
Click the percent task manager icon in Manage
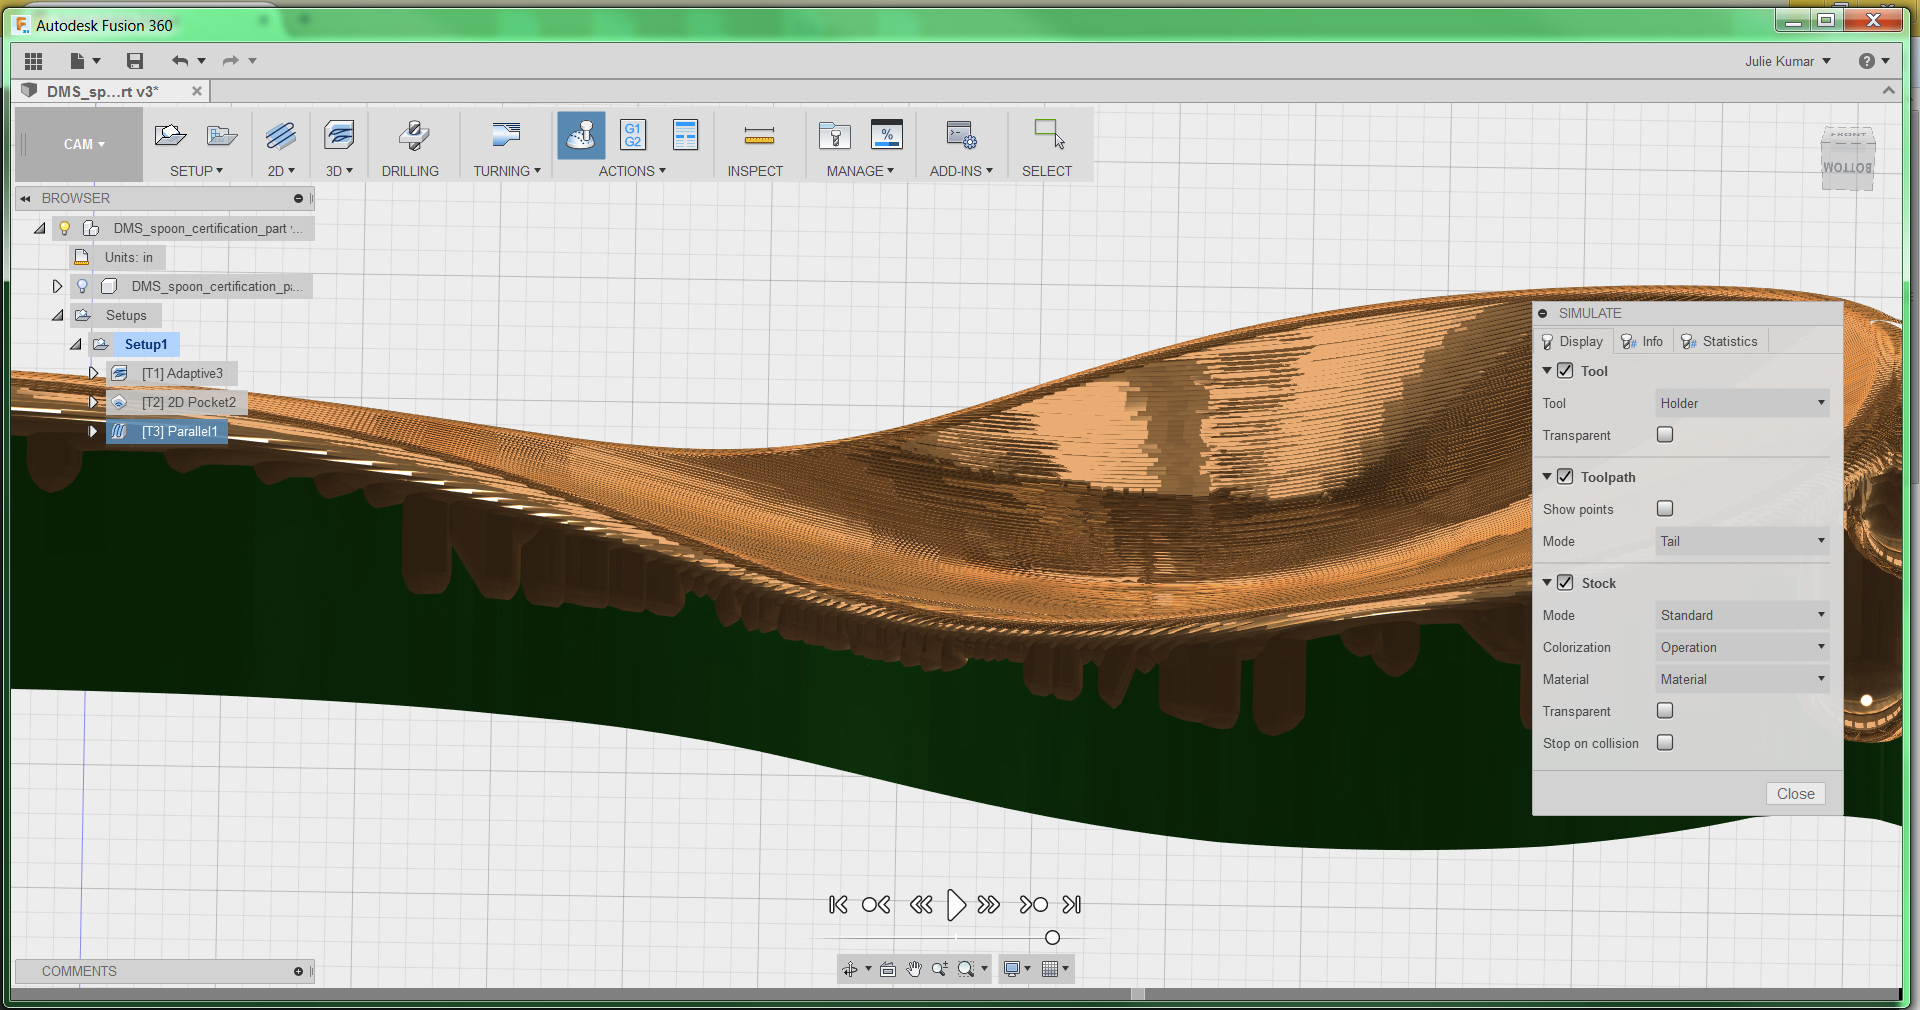pos(887,135)
